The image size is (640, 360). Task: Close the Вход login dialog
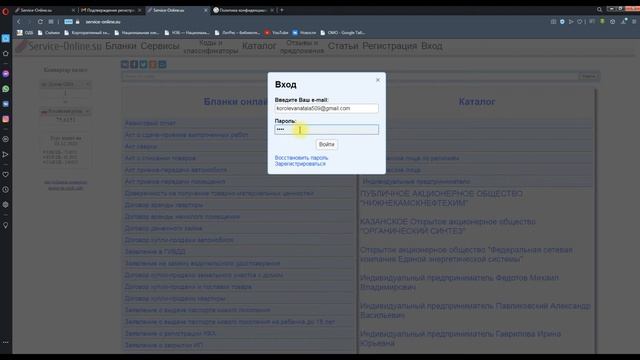point(378,80)
